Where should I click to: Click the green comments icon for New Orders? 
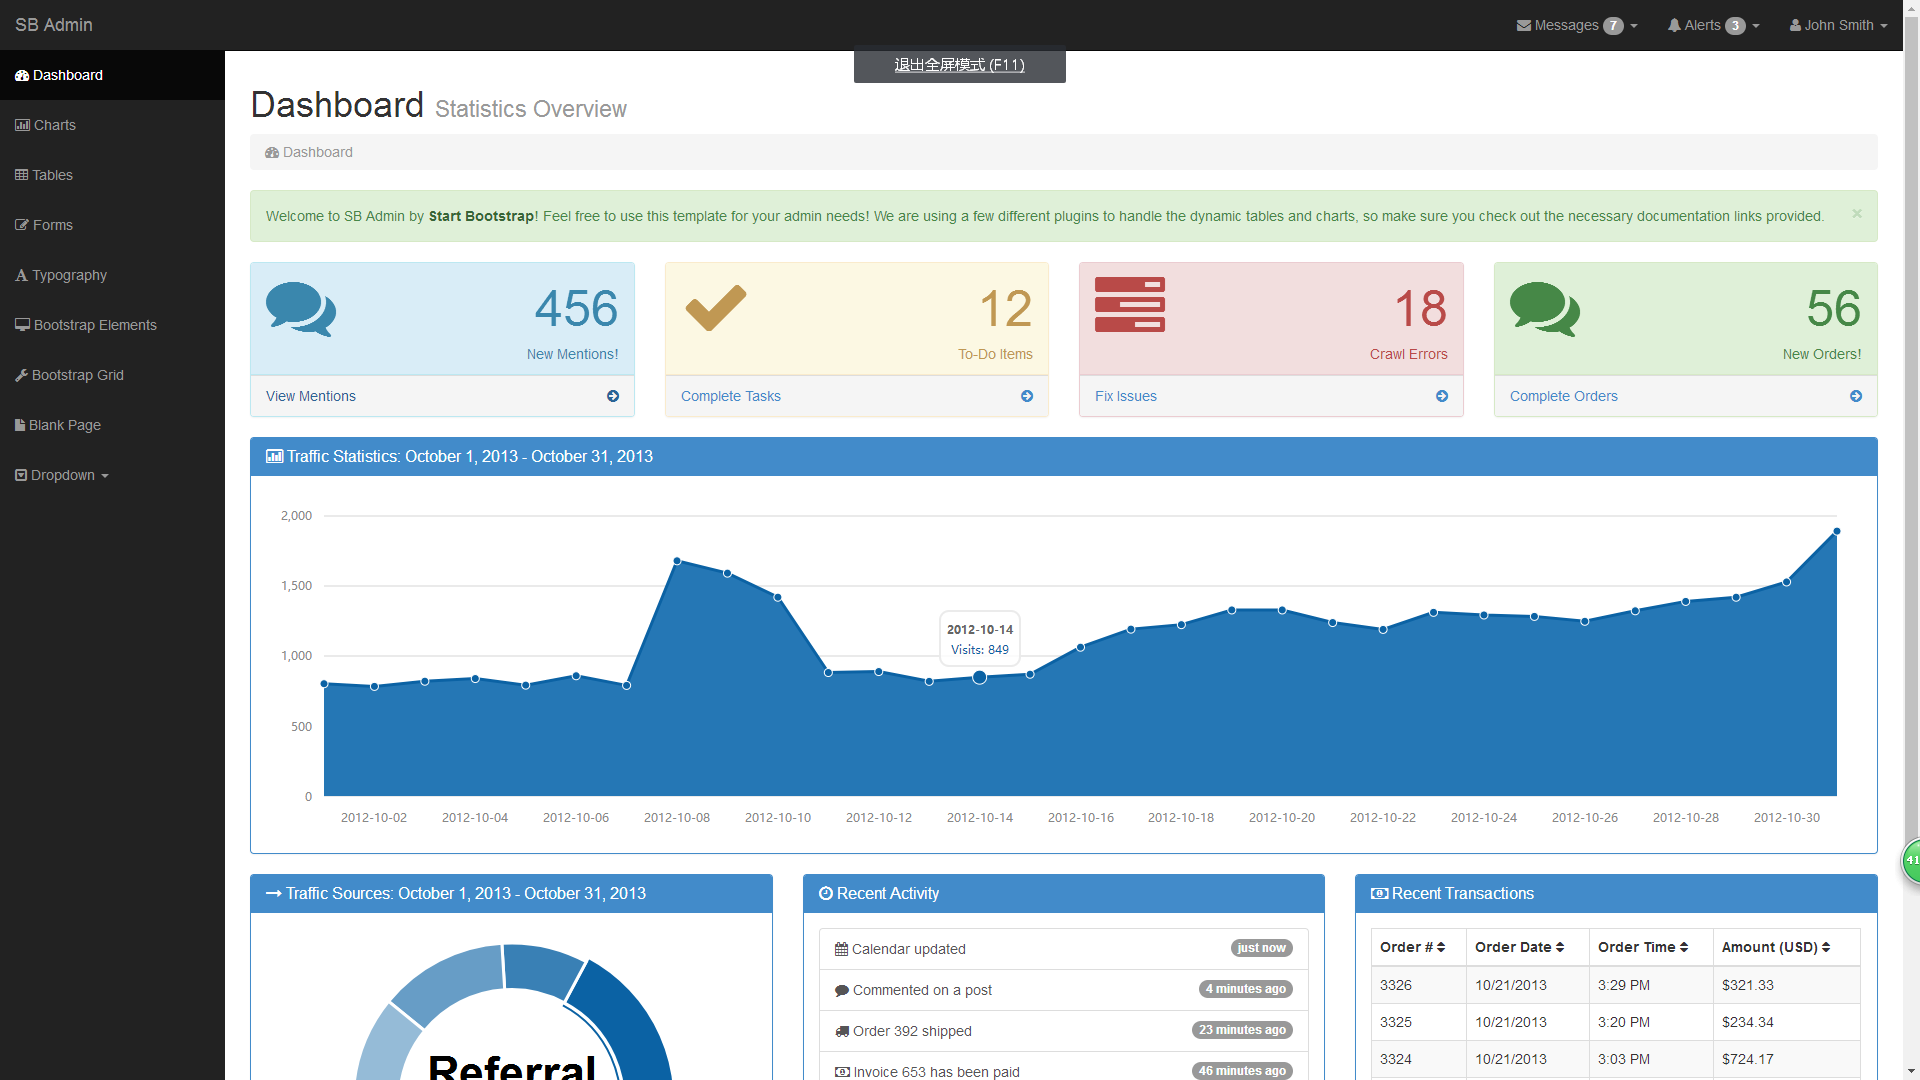click(1545, 309)
